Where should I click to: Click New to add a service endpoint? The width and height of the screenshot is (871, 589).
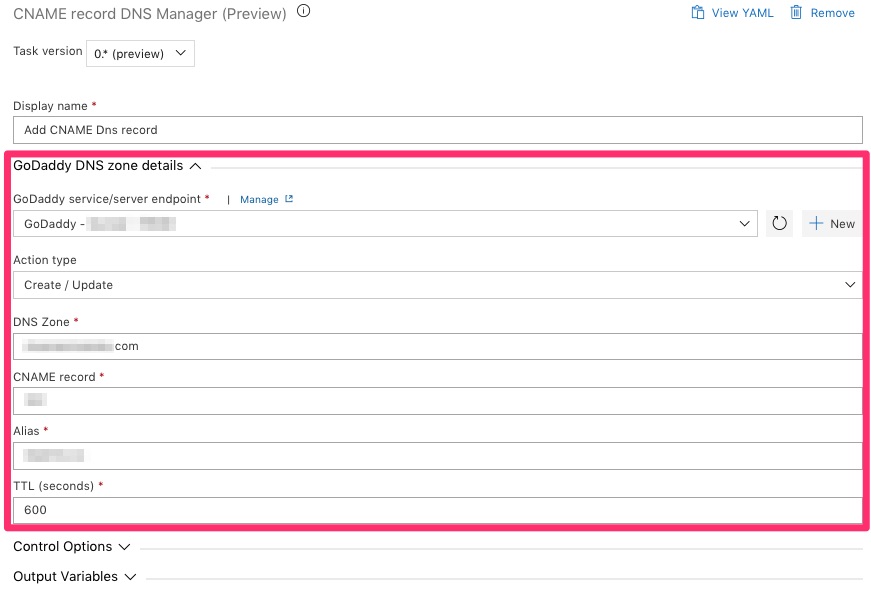click(832, 223)
